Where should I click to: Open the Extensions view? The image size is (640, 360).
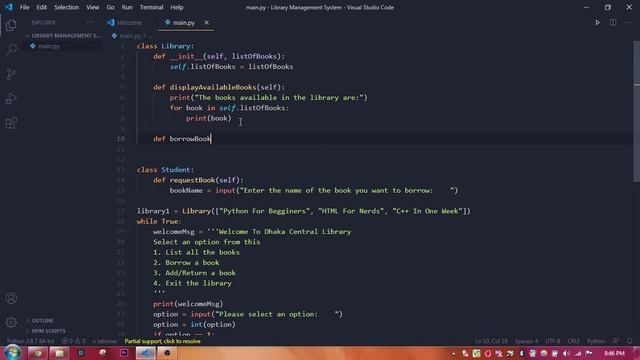(x=11, y=123)
